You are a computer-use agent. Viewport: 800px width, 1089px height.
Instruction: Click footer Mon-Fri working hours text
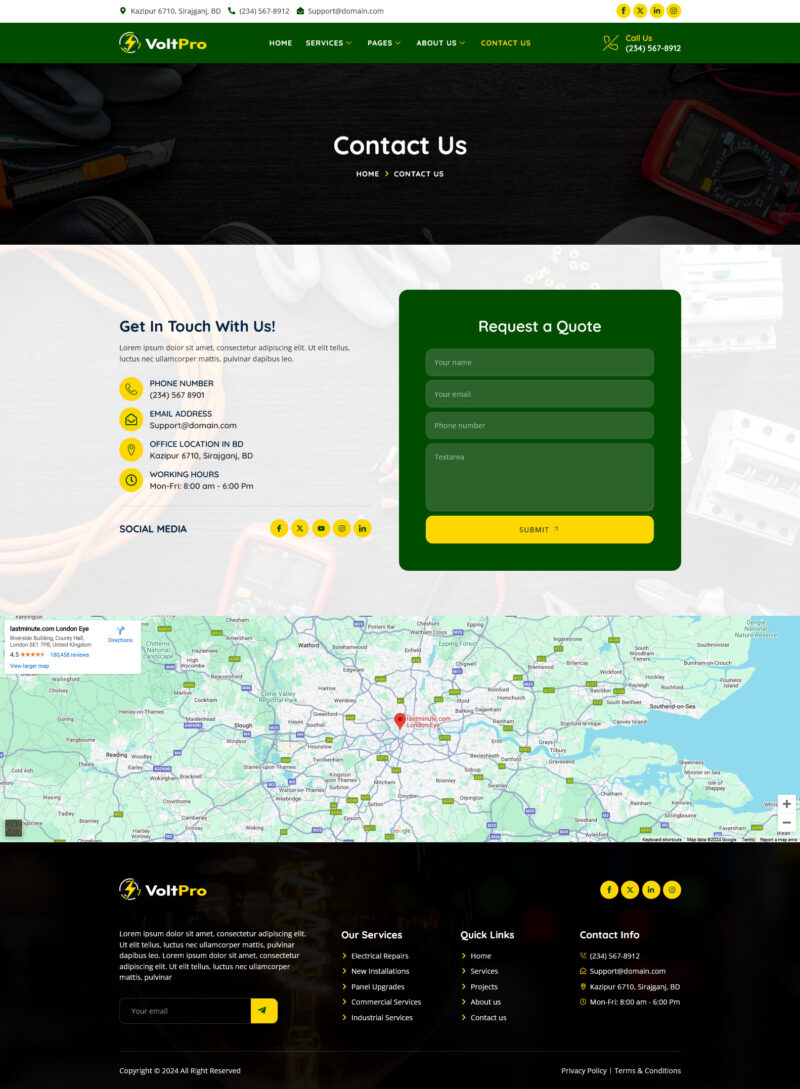(635, 1001)
